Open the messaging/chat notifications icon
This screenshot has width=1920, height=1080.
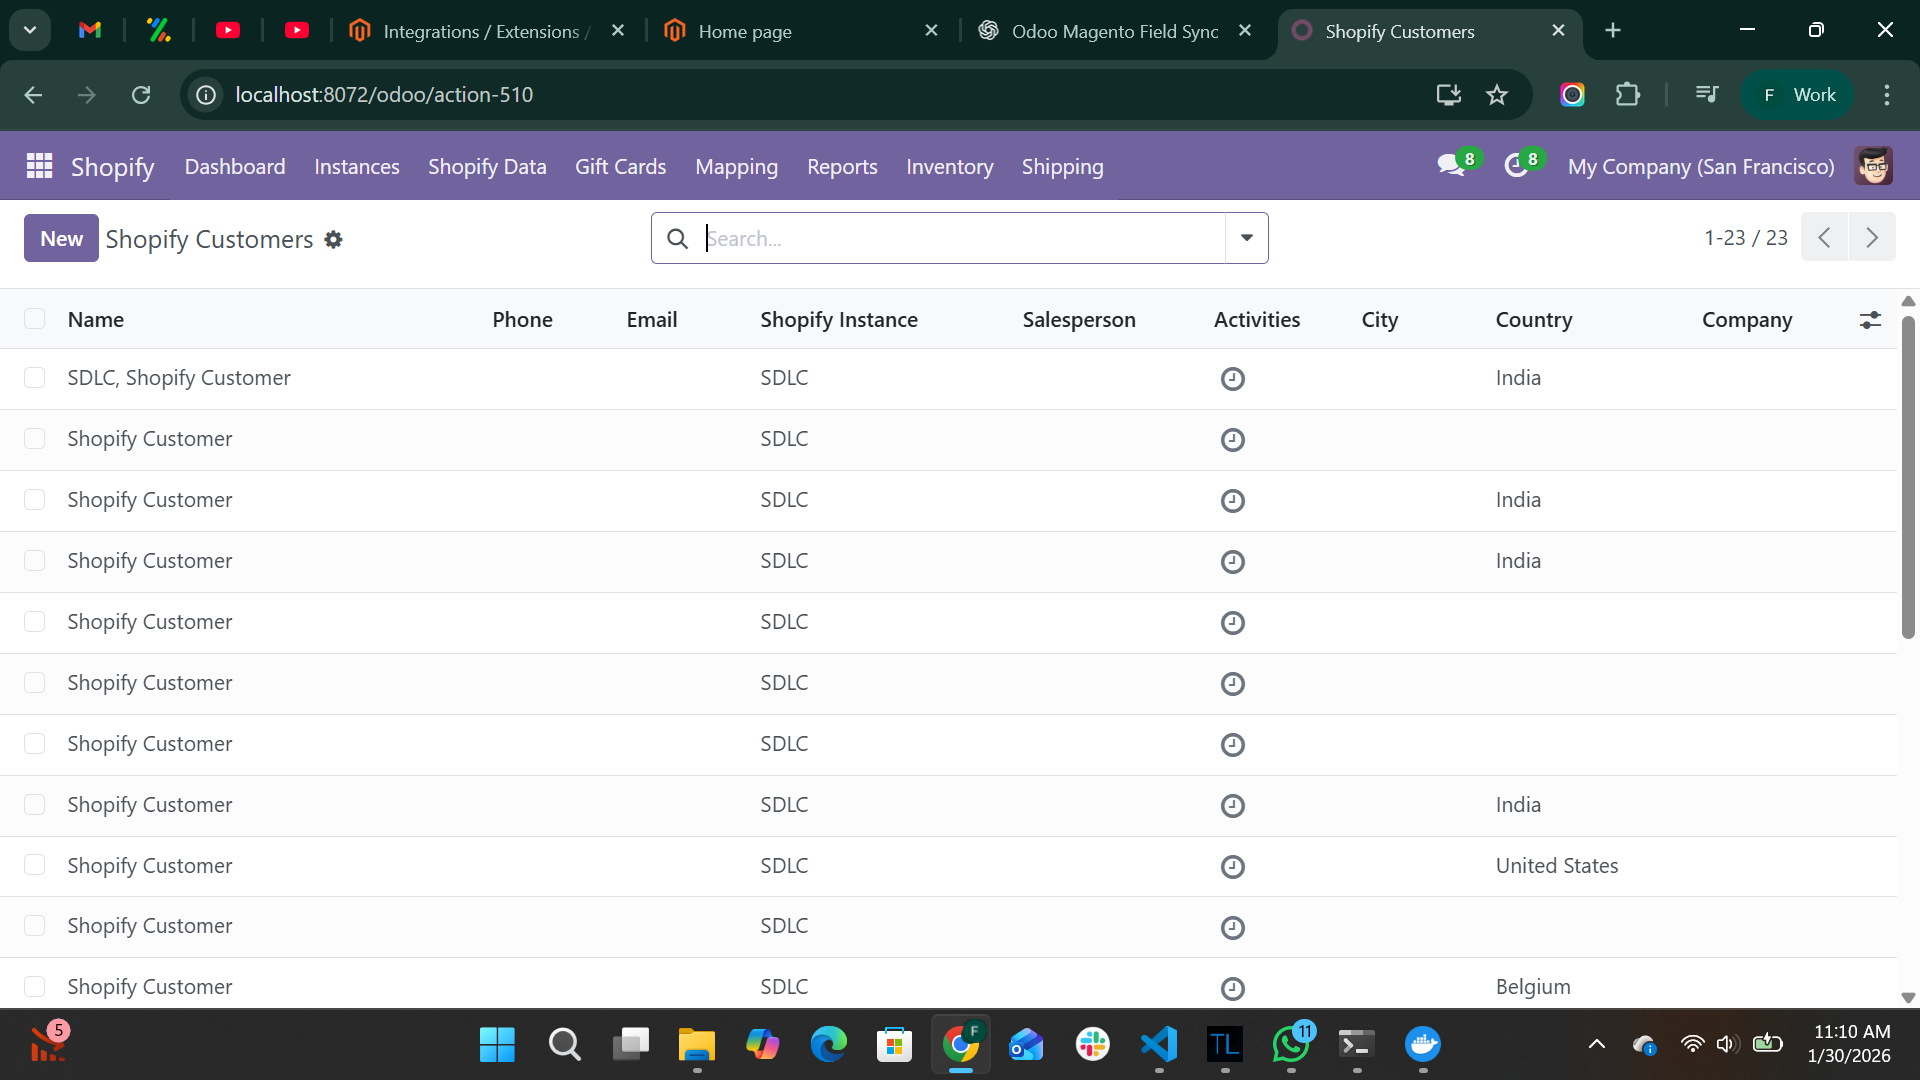1452,166
